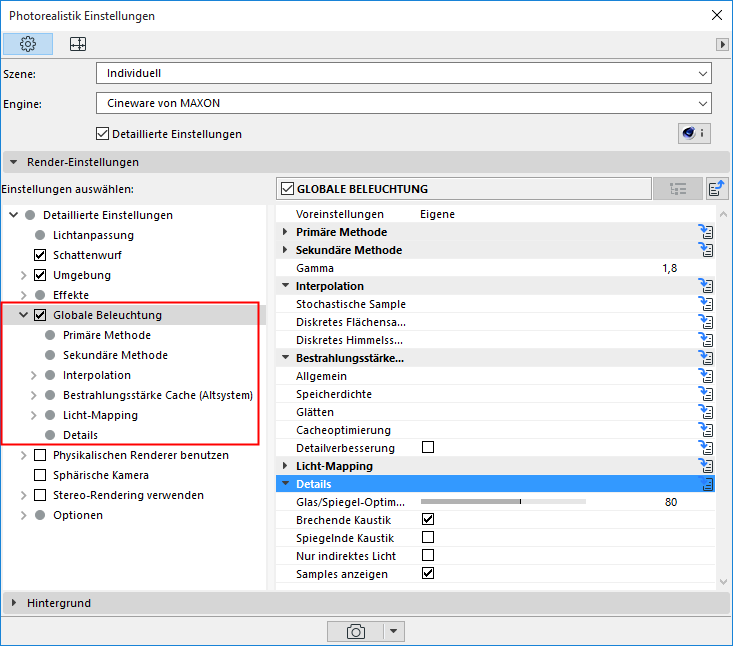
Task: Switch to the size settings tab
Action: (x=78, y=44)
